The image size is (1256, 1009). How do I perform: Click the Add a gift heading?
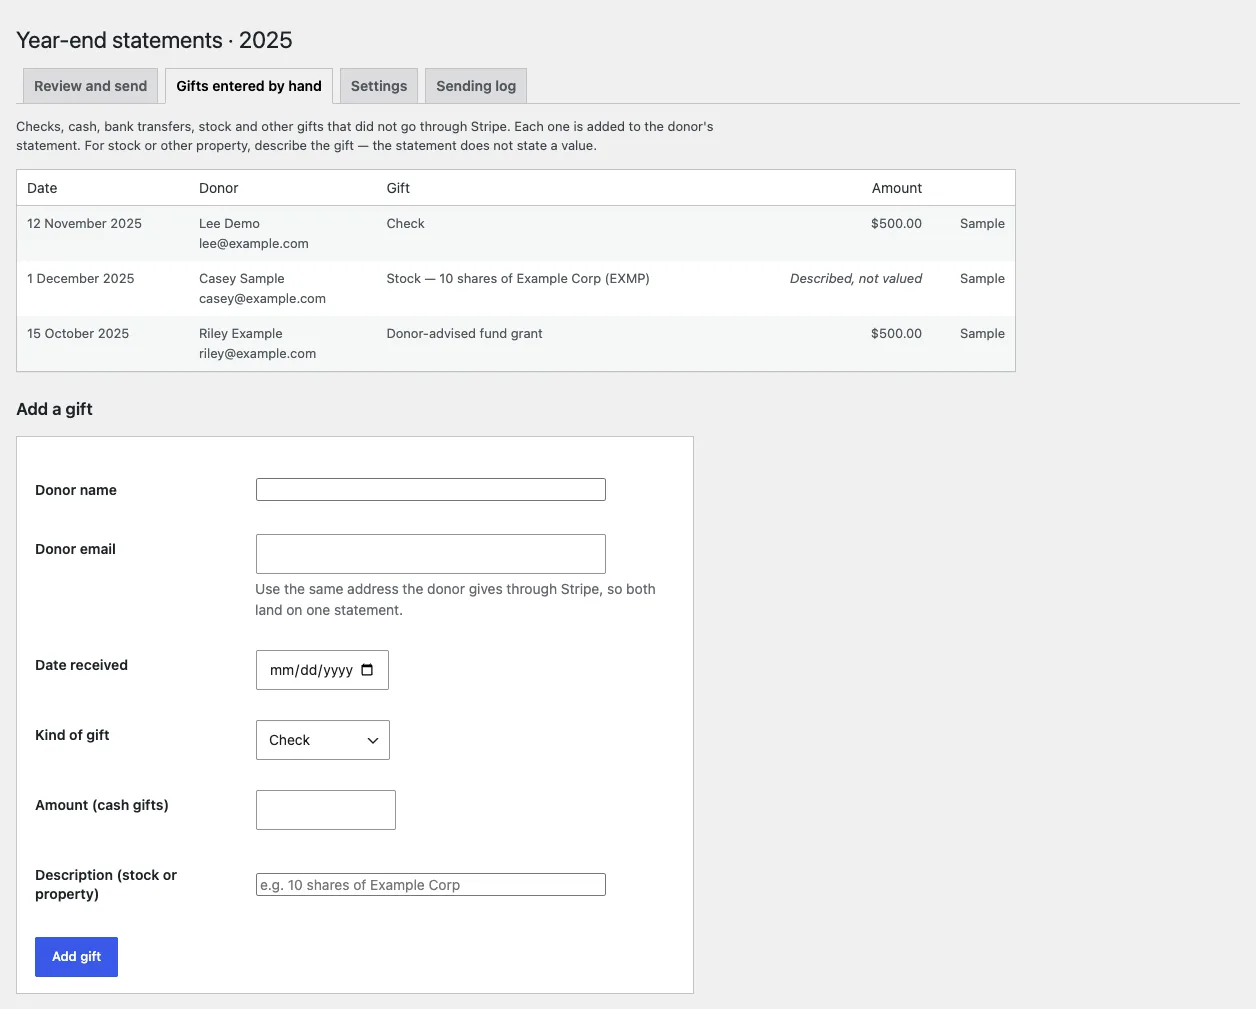point(54,409)
